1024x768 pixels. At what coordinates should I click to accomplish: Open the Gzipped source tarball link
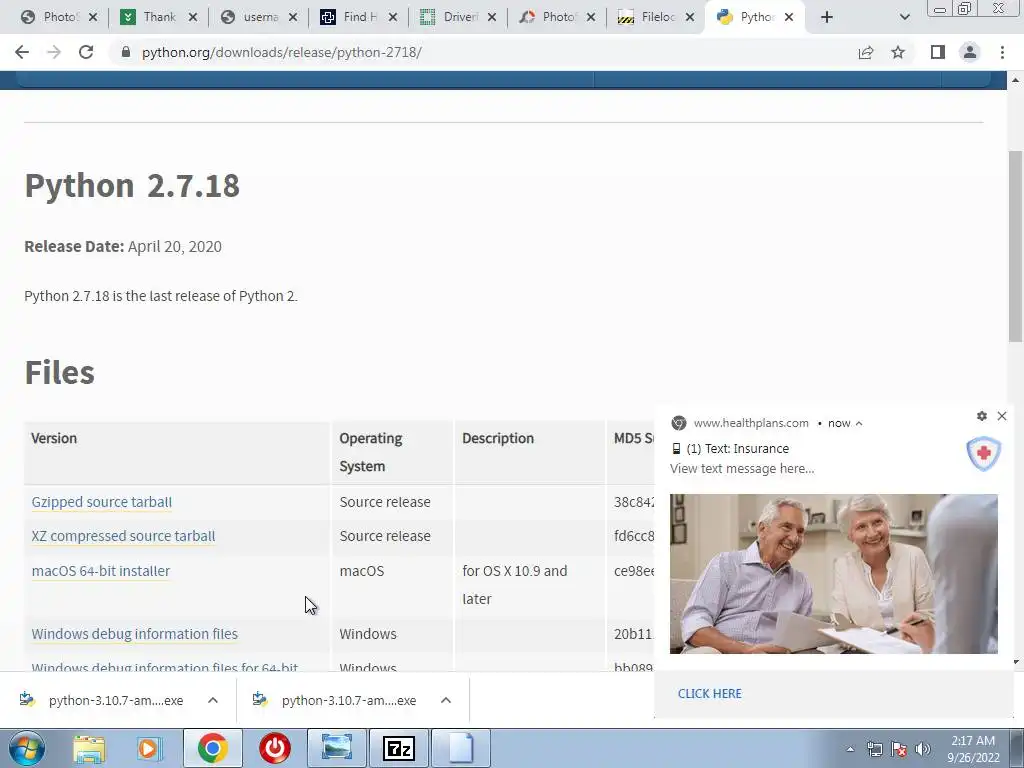102,502
